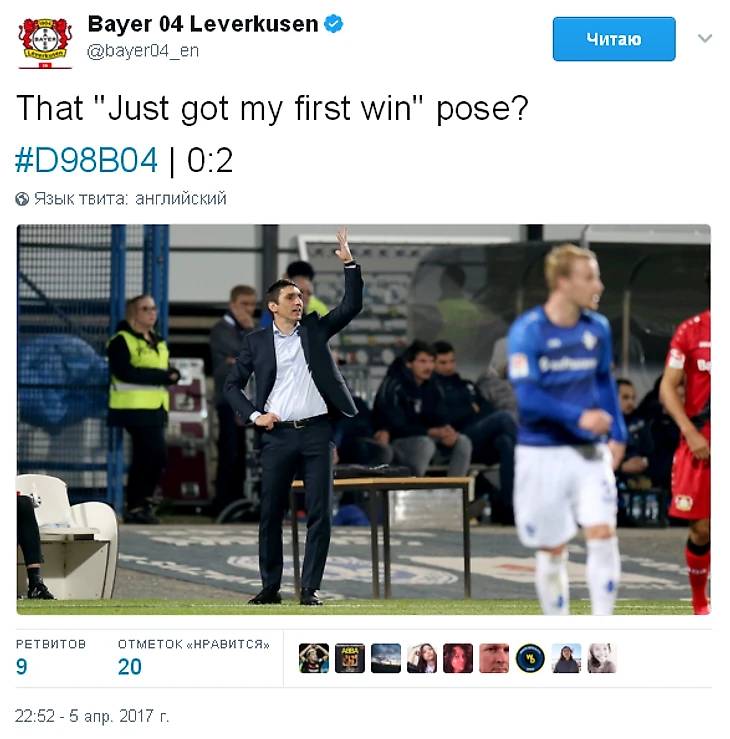Viewport: 730px width, 739px height.
Task: Open the dark-haired woman avatar
Action: point(422,658)
